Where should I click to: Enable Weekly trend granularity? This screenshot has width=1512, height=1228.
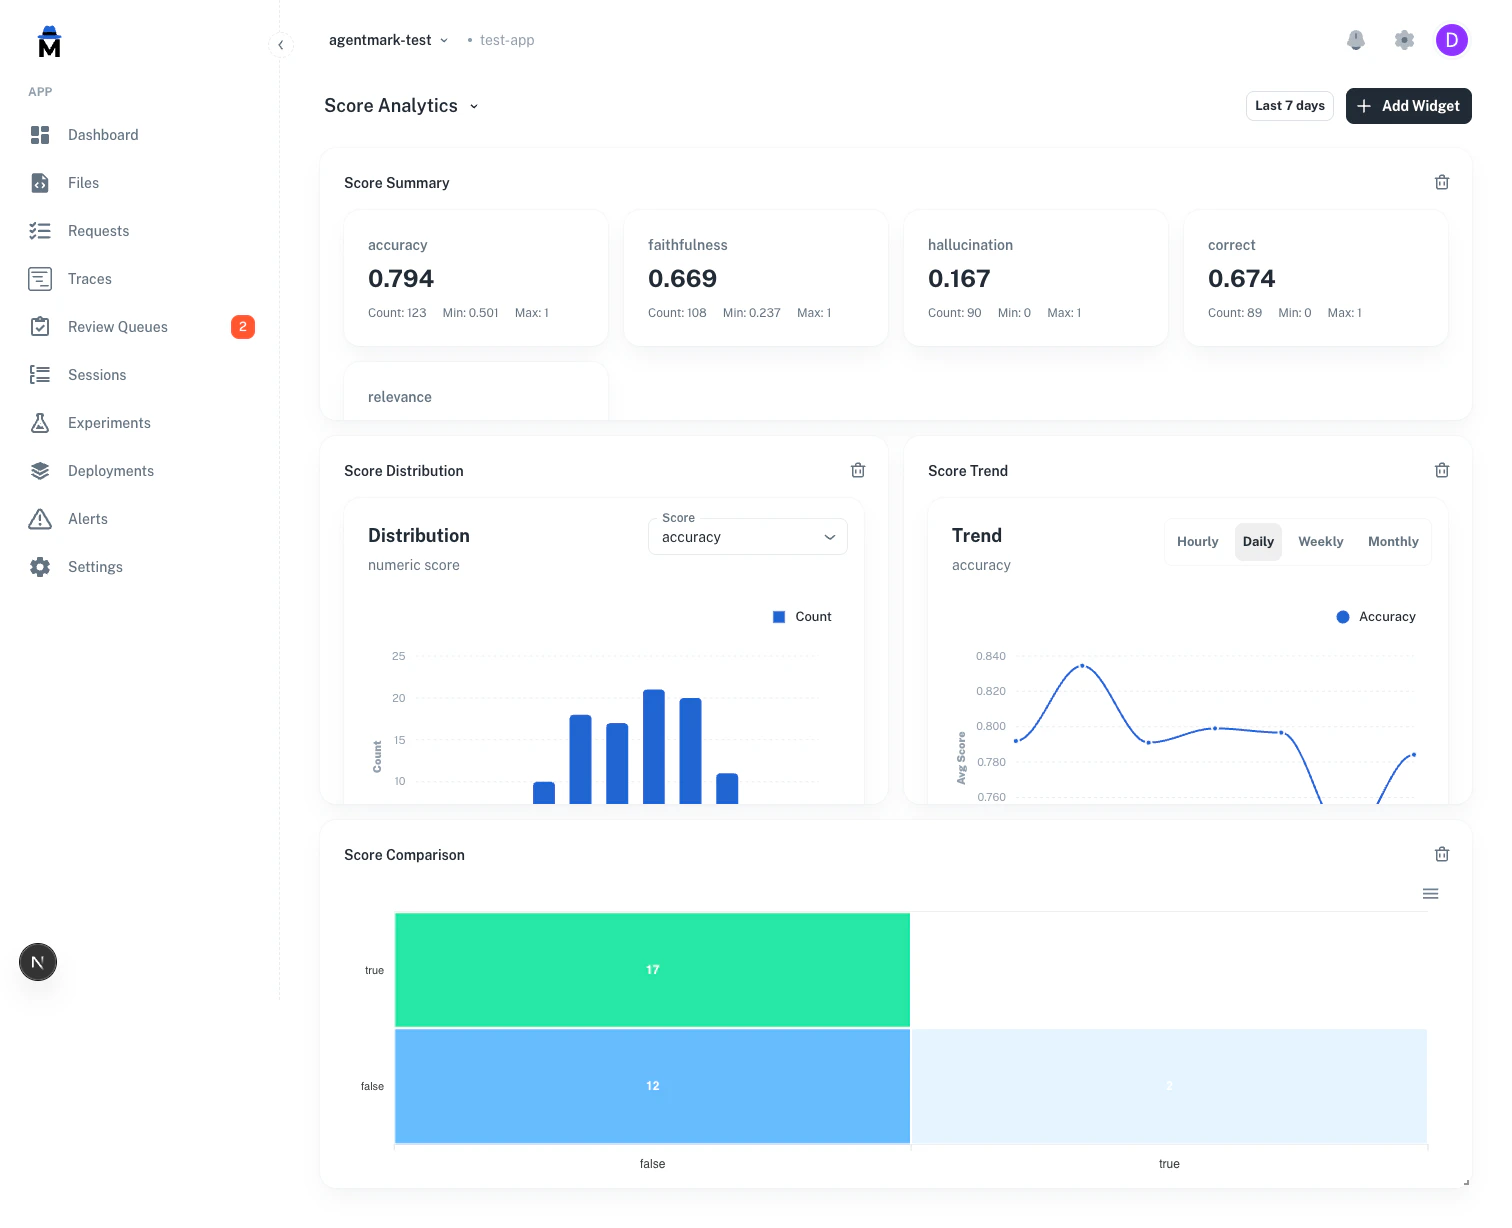tap(1320, 541)
